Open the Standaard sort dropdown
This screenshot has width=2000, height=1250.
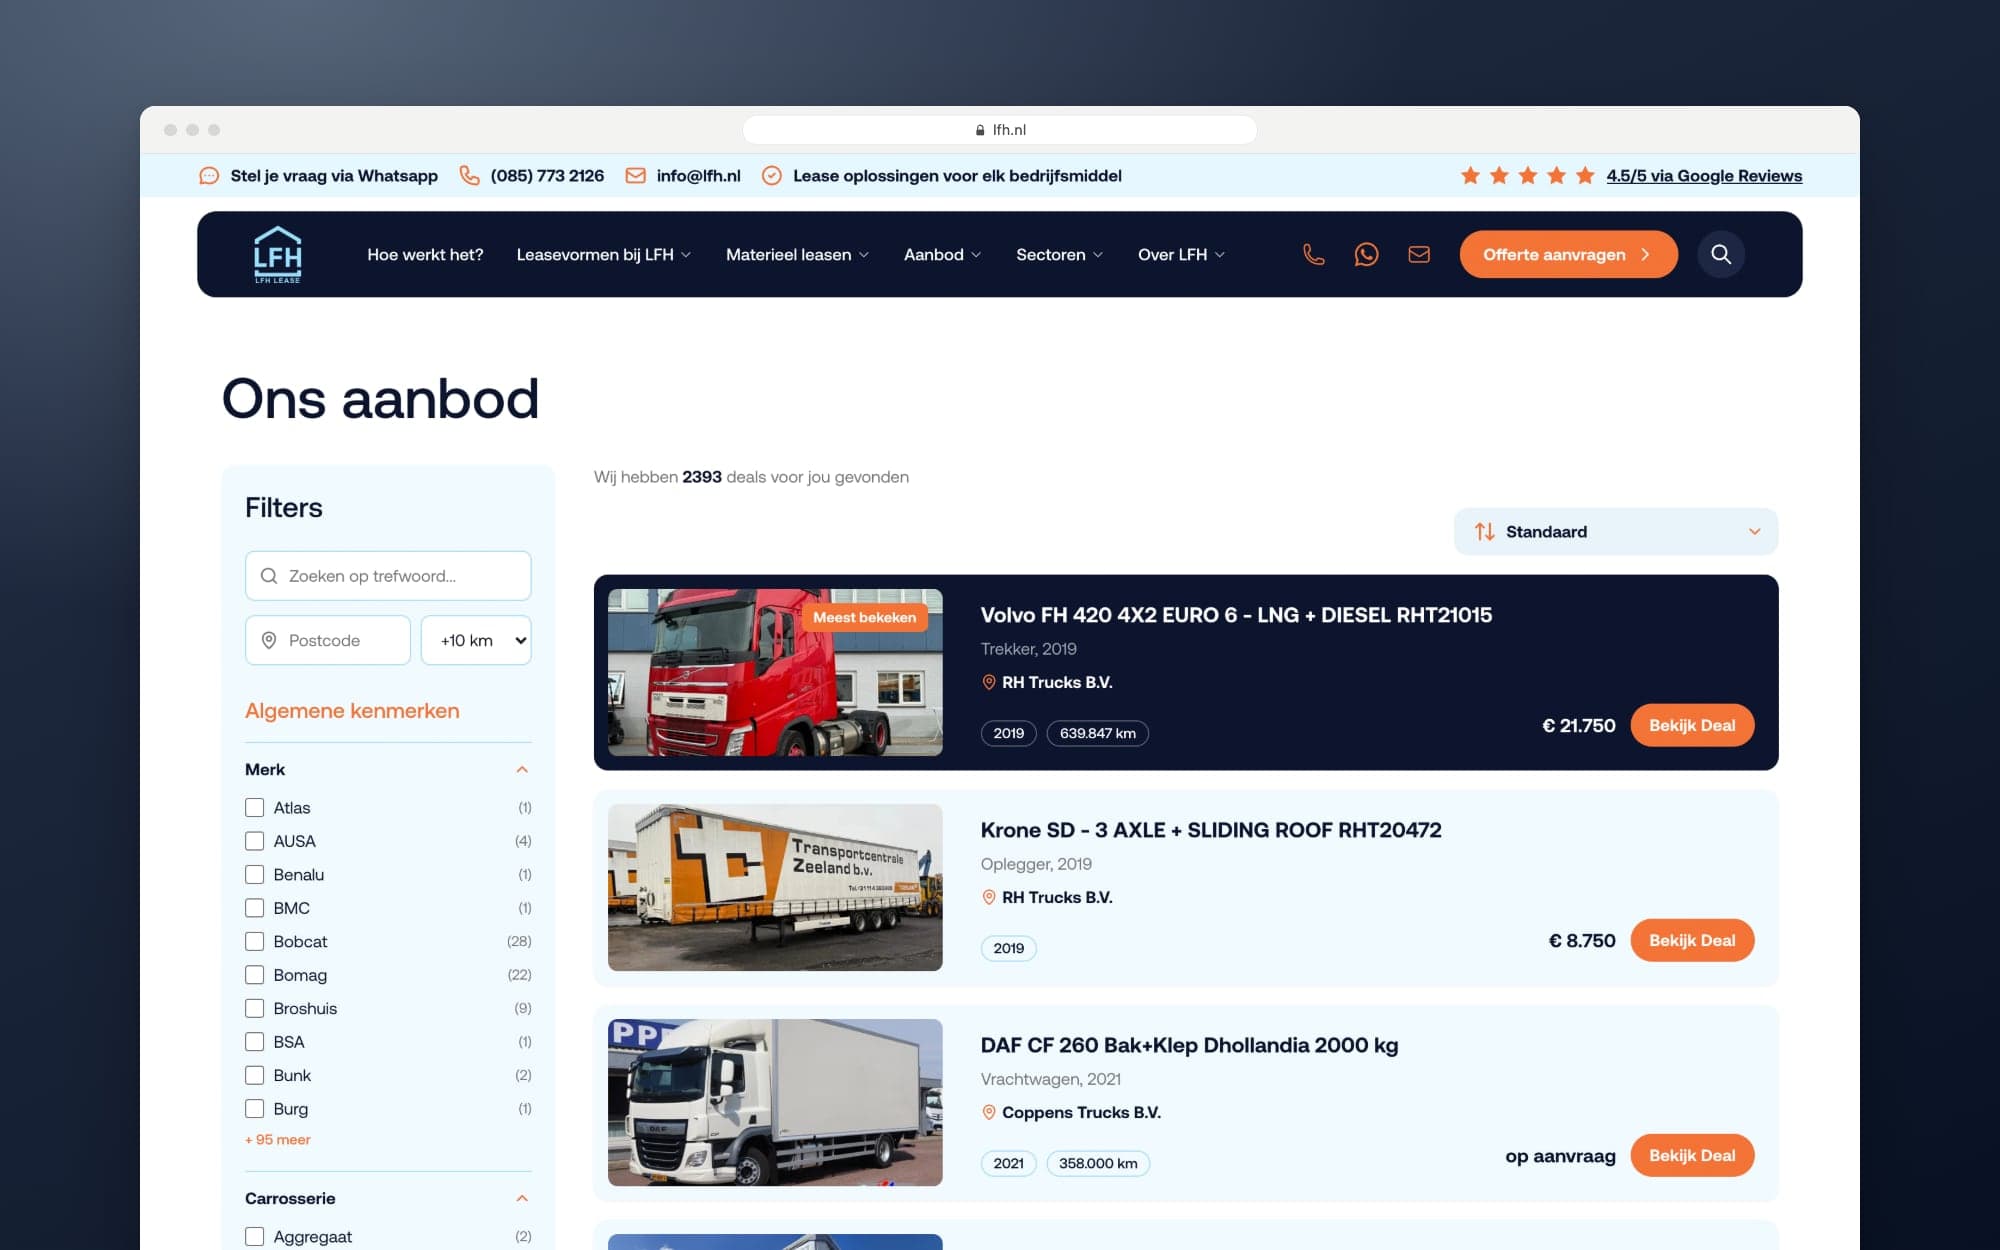coord(1616,532)
